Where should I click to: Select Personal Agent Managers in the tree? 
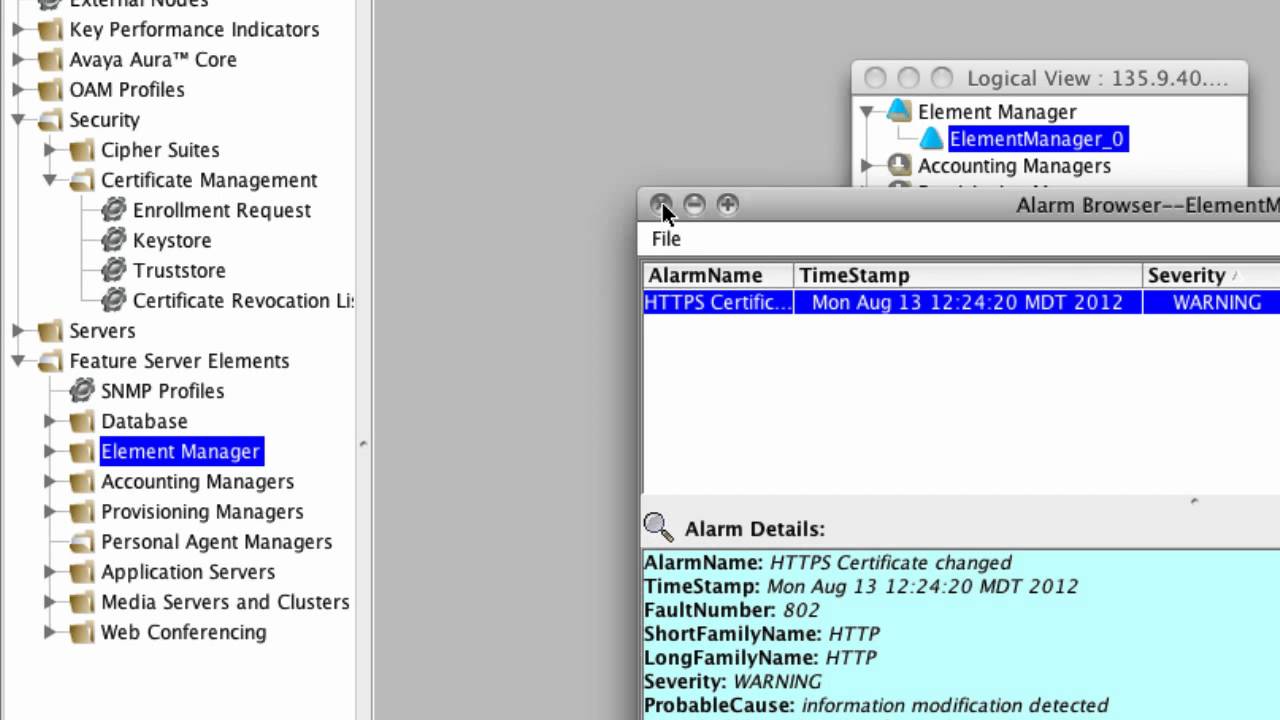tap(216, 542)
